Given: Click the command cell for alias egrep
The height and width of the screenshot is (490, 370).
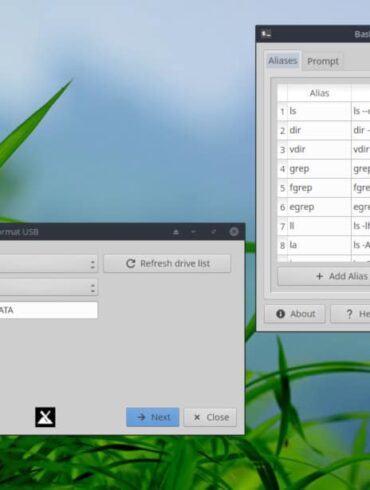Looking at the screenshot, I should 361,207.
